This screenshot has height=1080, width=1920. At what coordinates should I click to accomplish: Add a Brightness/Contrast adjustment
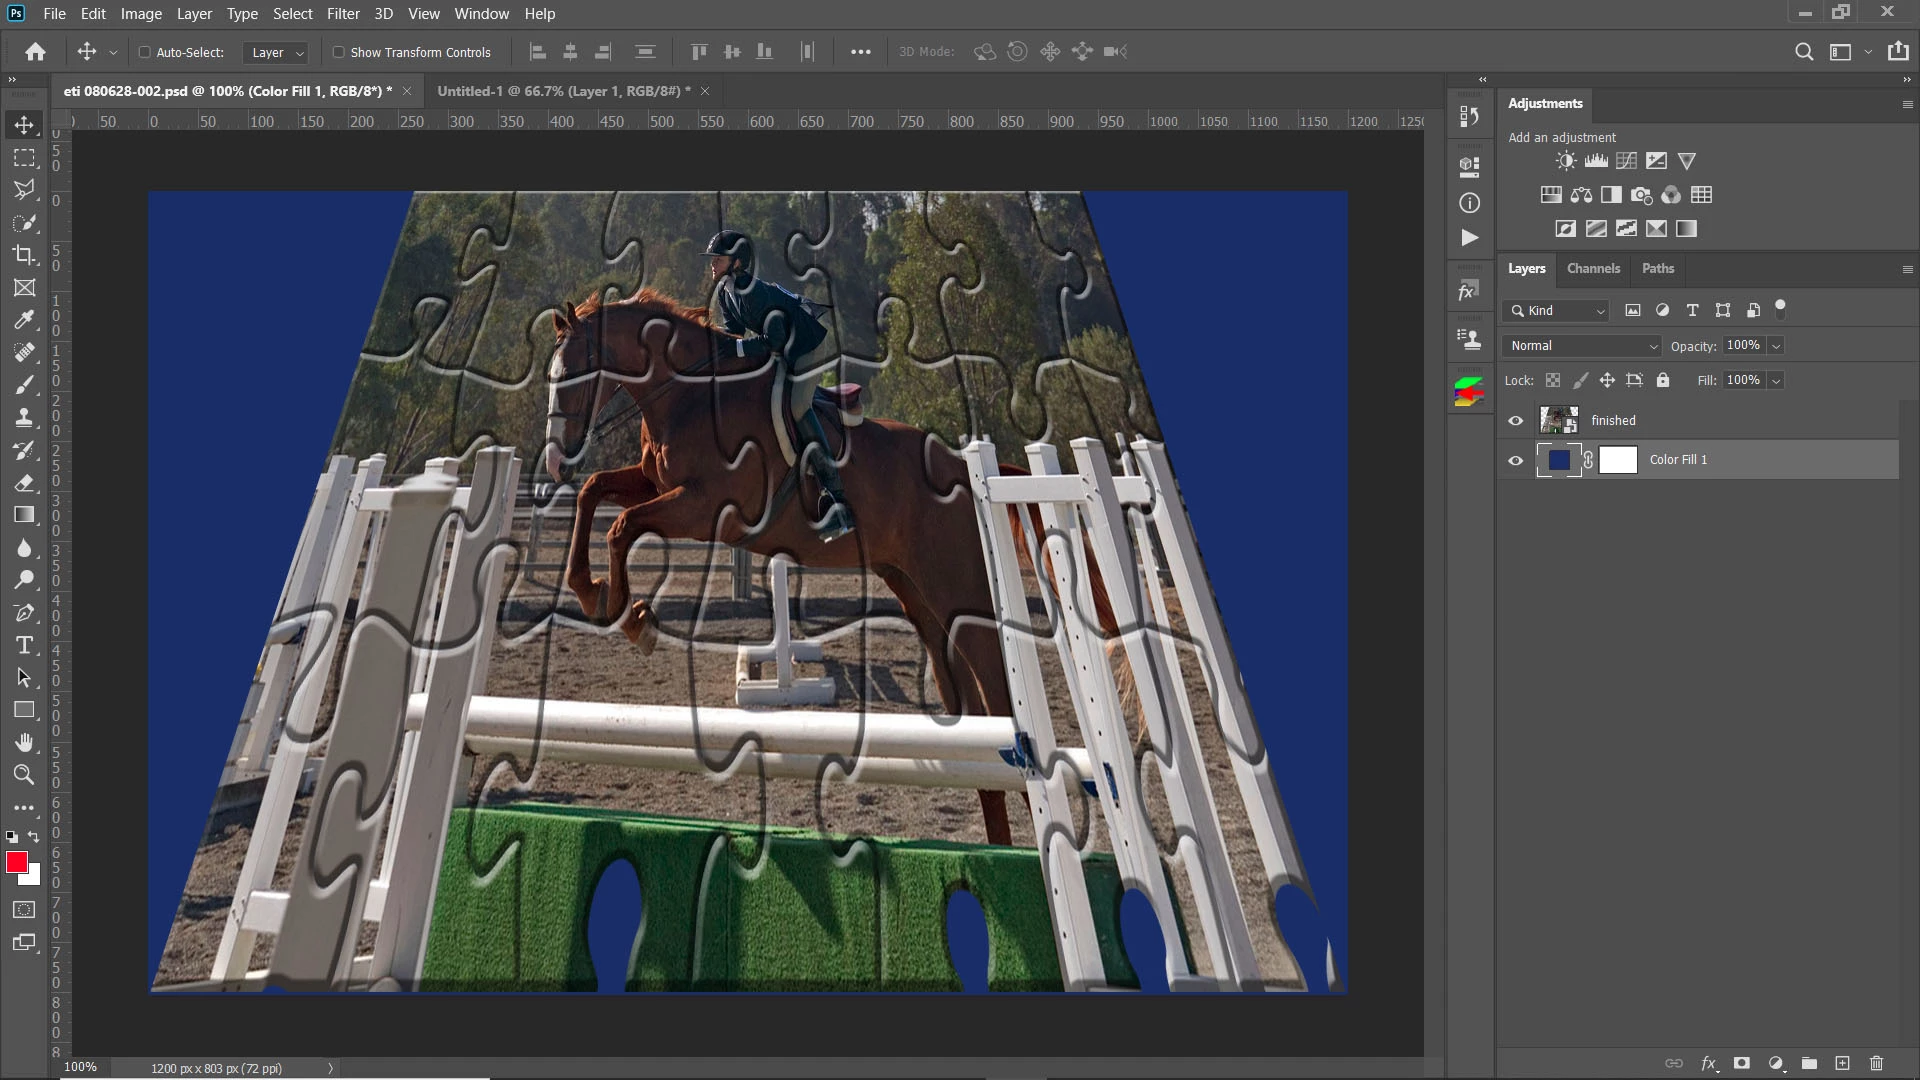(x=1566, y=161)
